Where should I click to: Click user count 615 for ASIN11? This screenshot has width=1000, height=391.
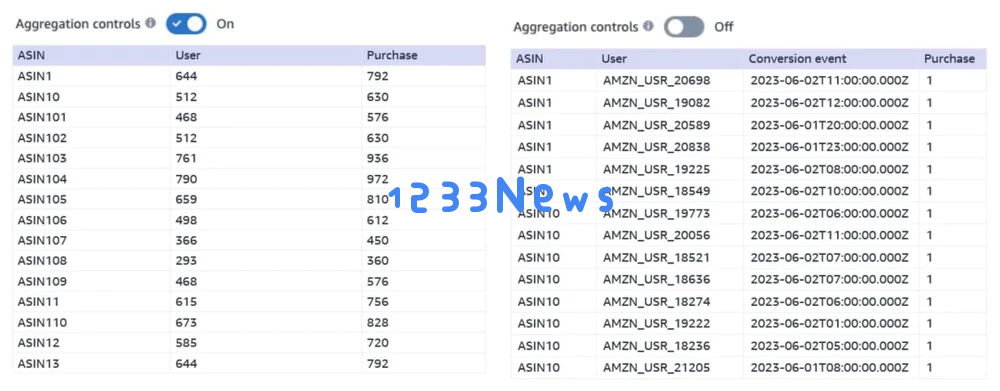point(186,302)
